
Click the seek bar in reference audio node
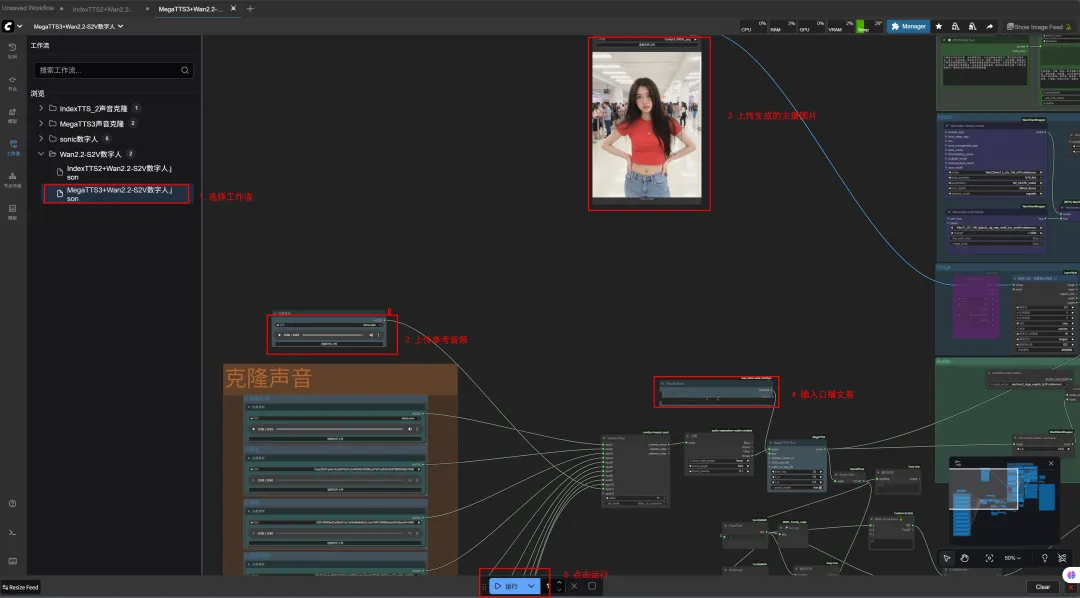333,335
